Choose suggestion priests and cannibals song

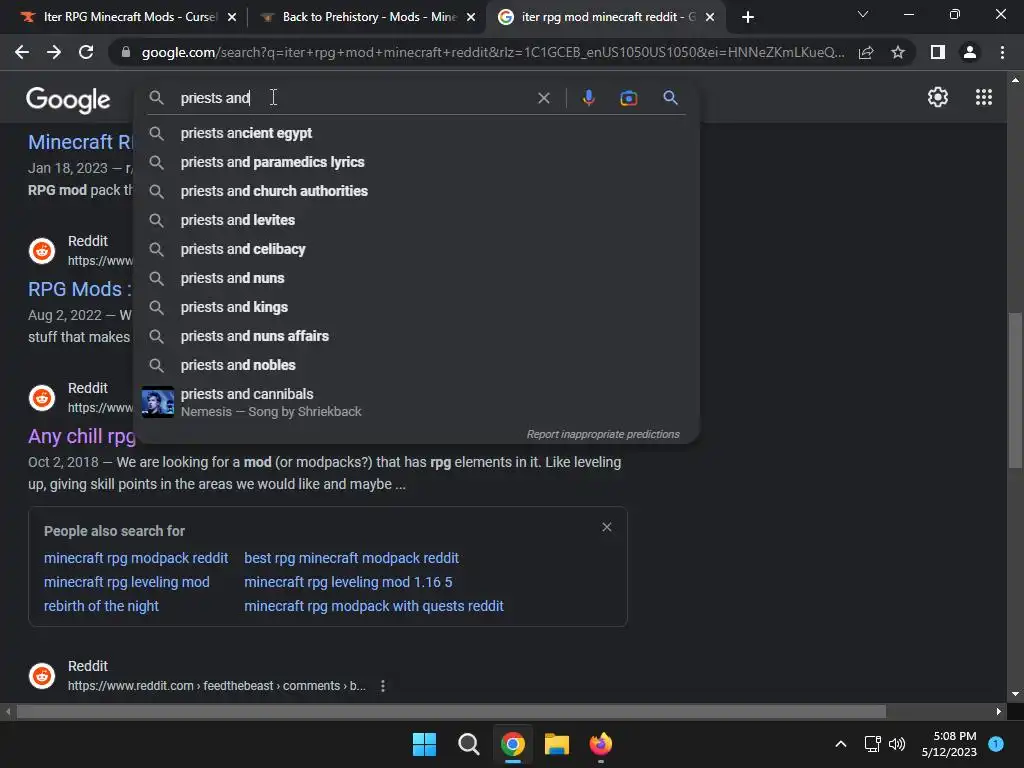(416, 402)
